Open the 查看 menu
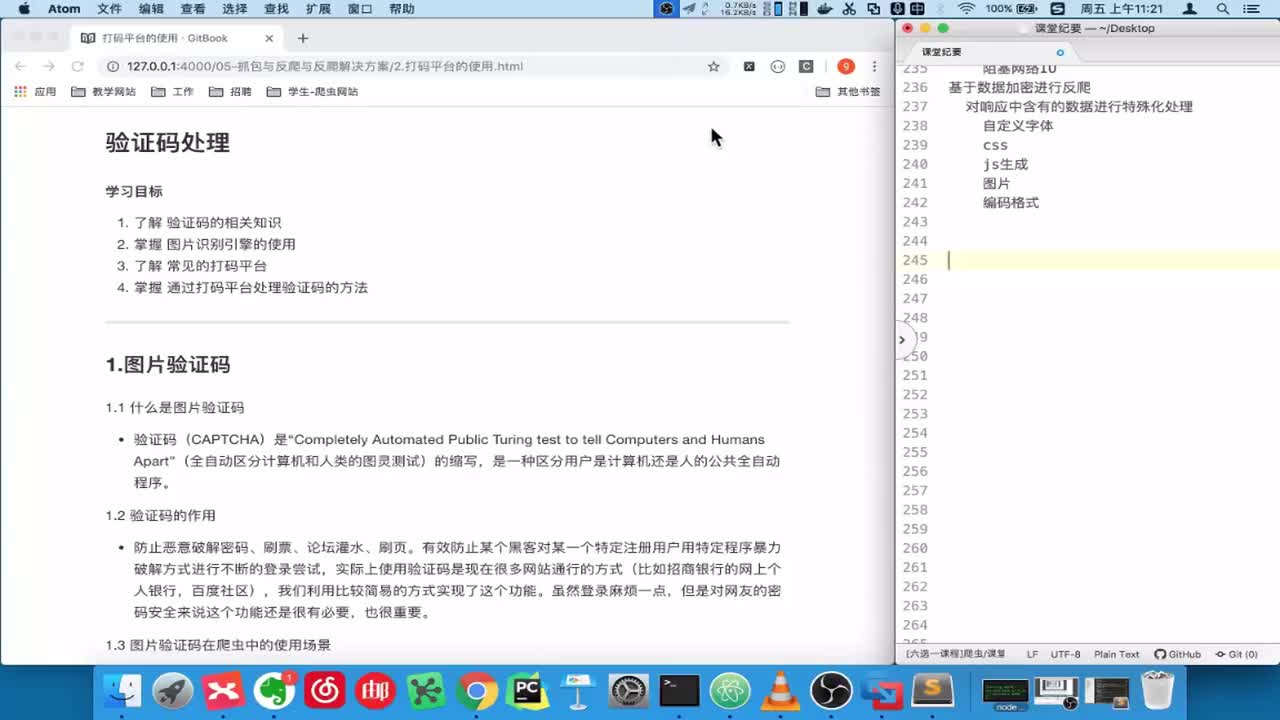Image resolution: width=1280 pixels, height=720 pixels. 193,9
